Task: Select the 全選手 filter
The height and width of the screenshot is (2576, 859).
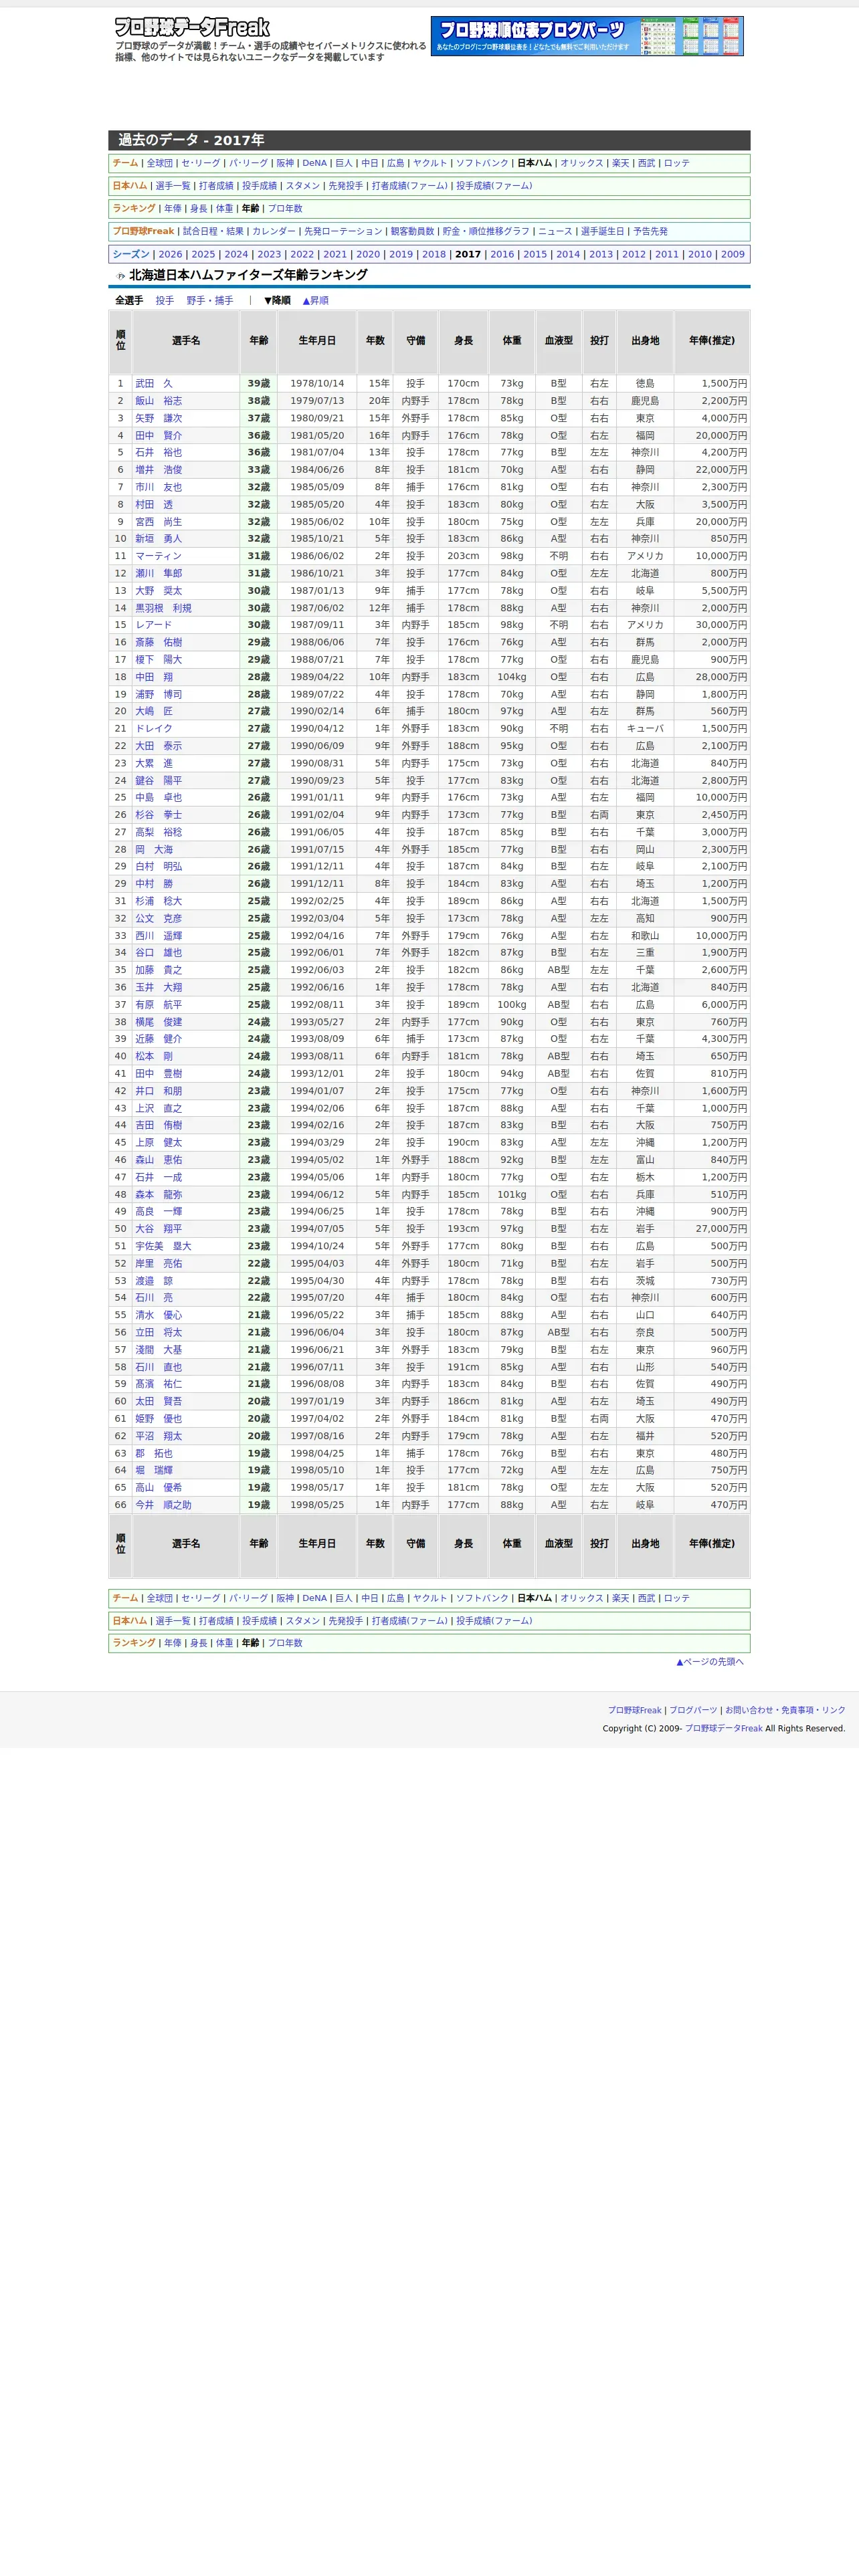Action: [129, 300]
